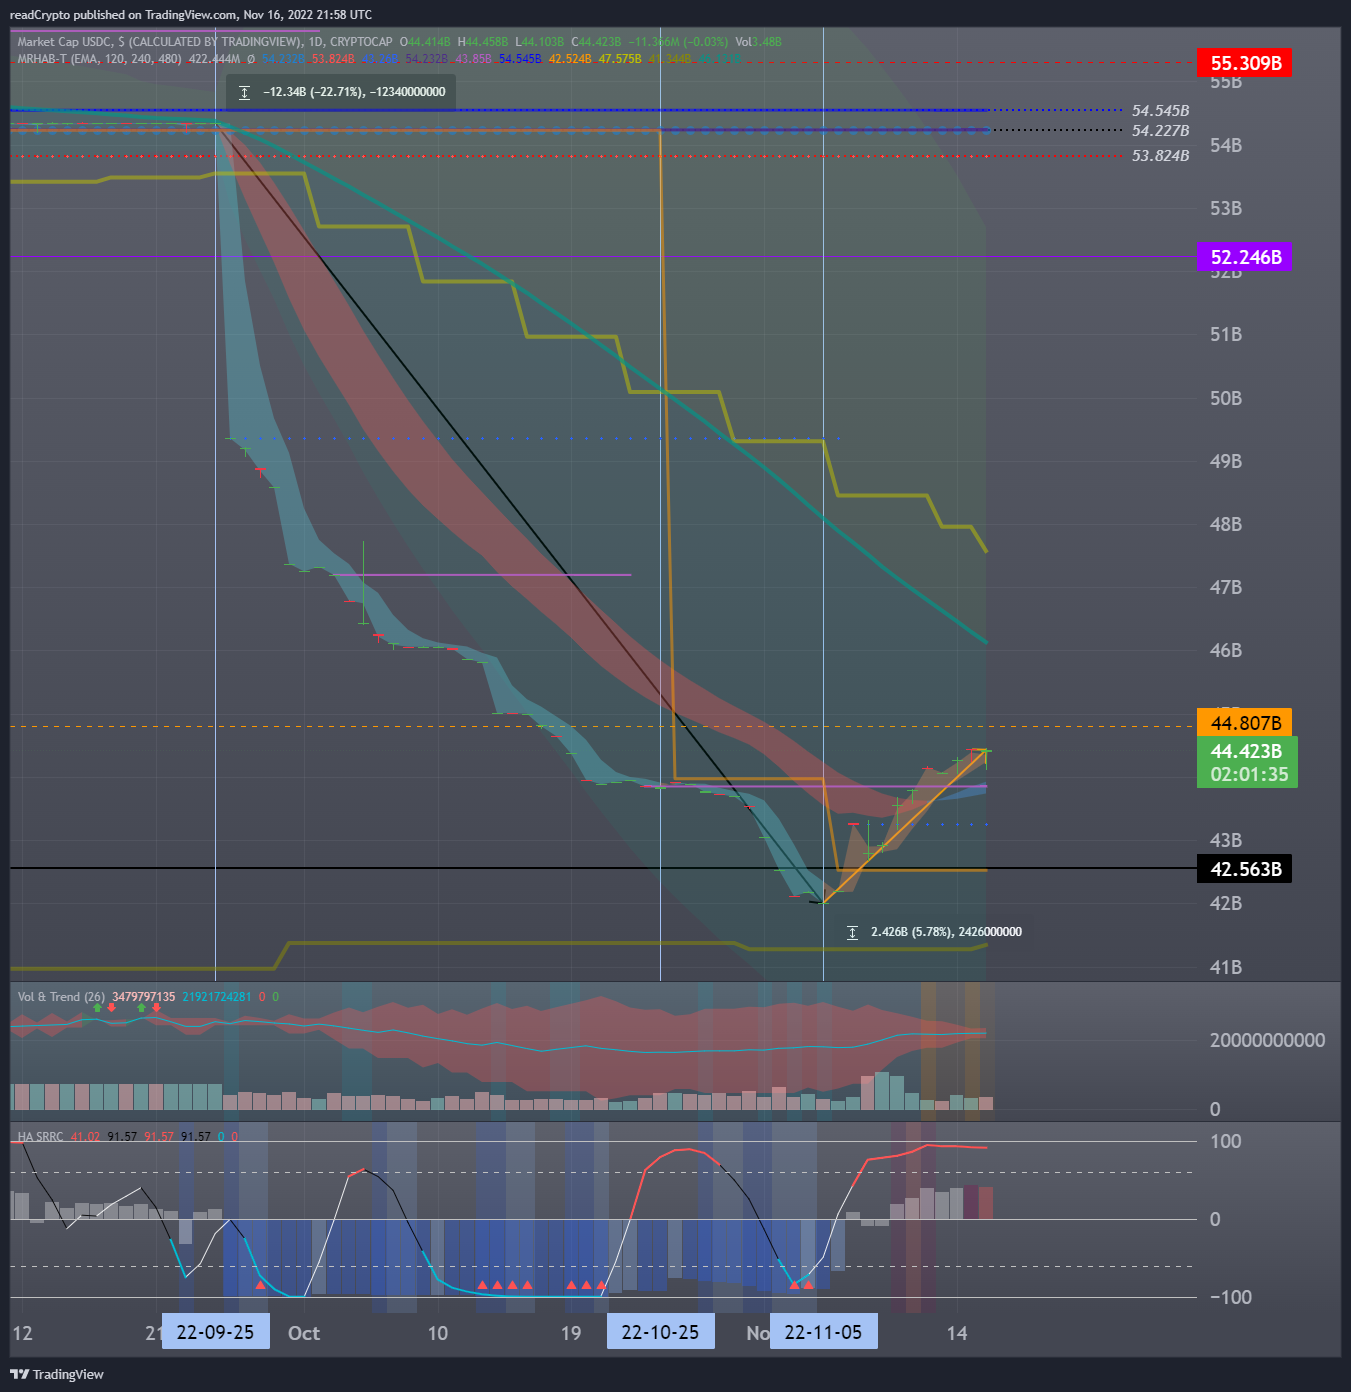Click the purple 52.246B price label
This screenshot has width=1351, height=1392.
(1245, 257)
